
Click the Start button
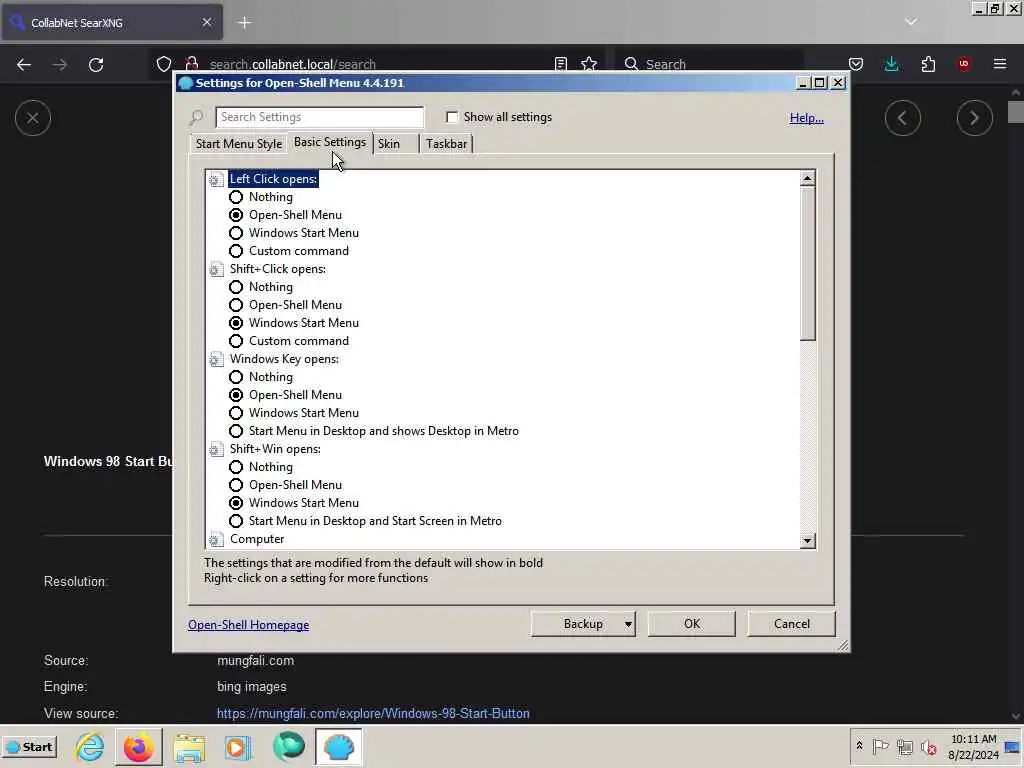click(x=29, y=747)
